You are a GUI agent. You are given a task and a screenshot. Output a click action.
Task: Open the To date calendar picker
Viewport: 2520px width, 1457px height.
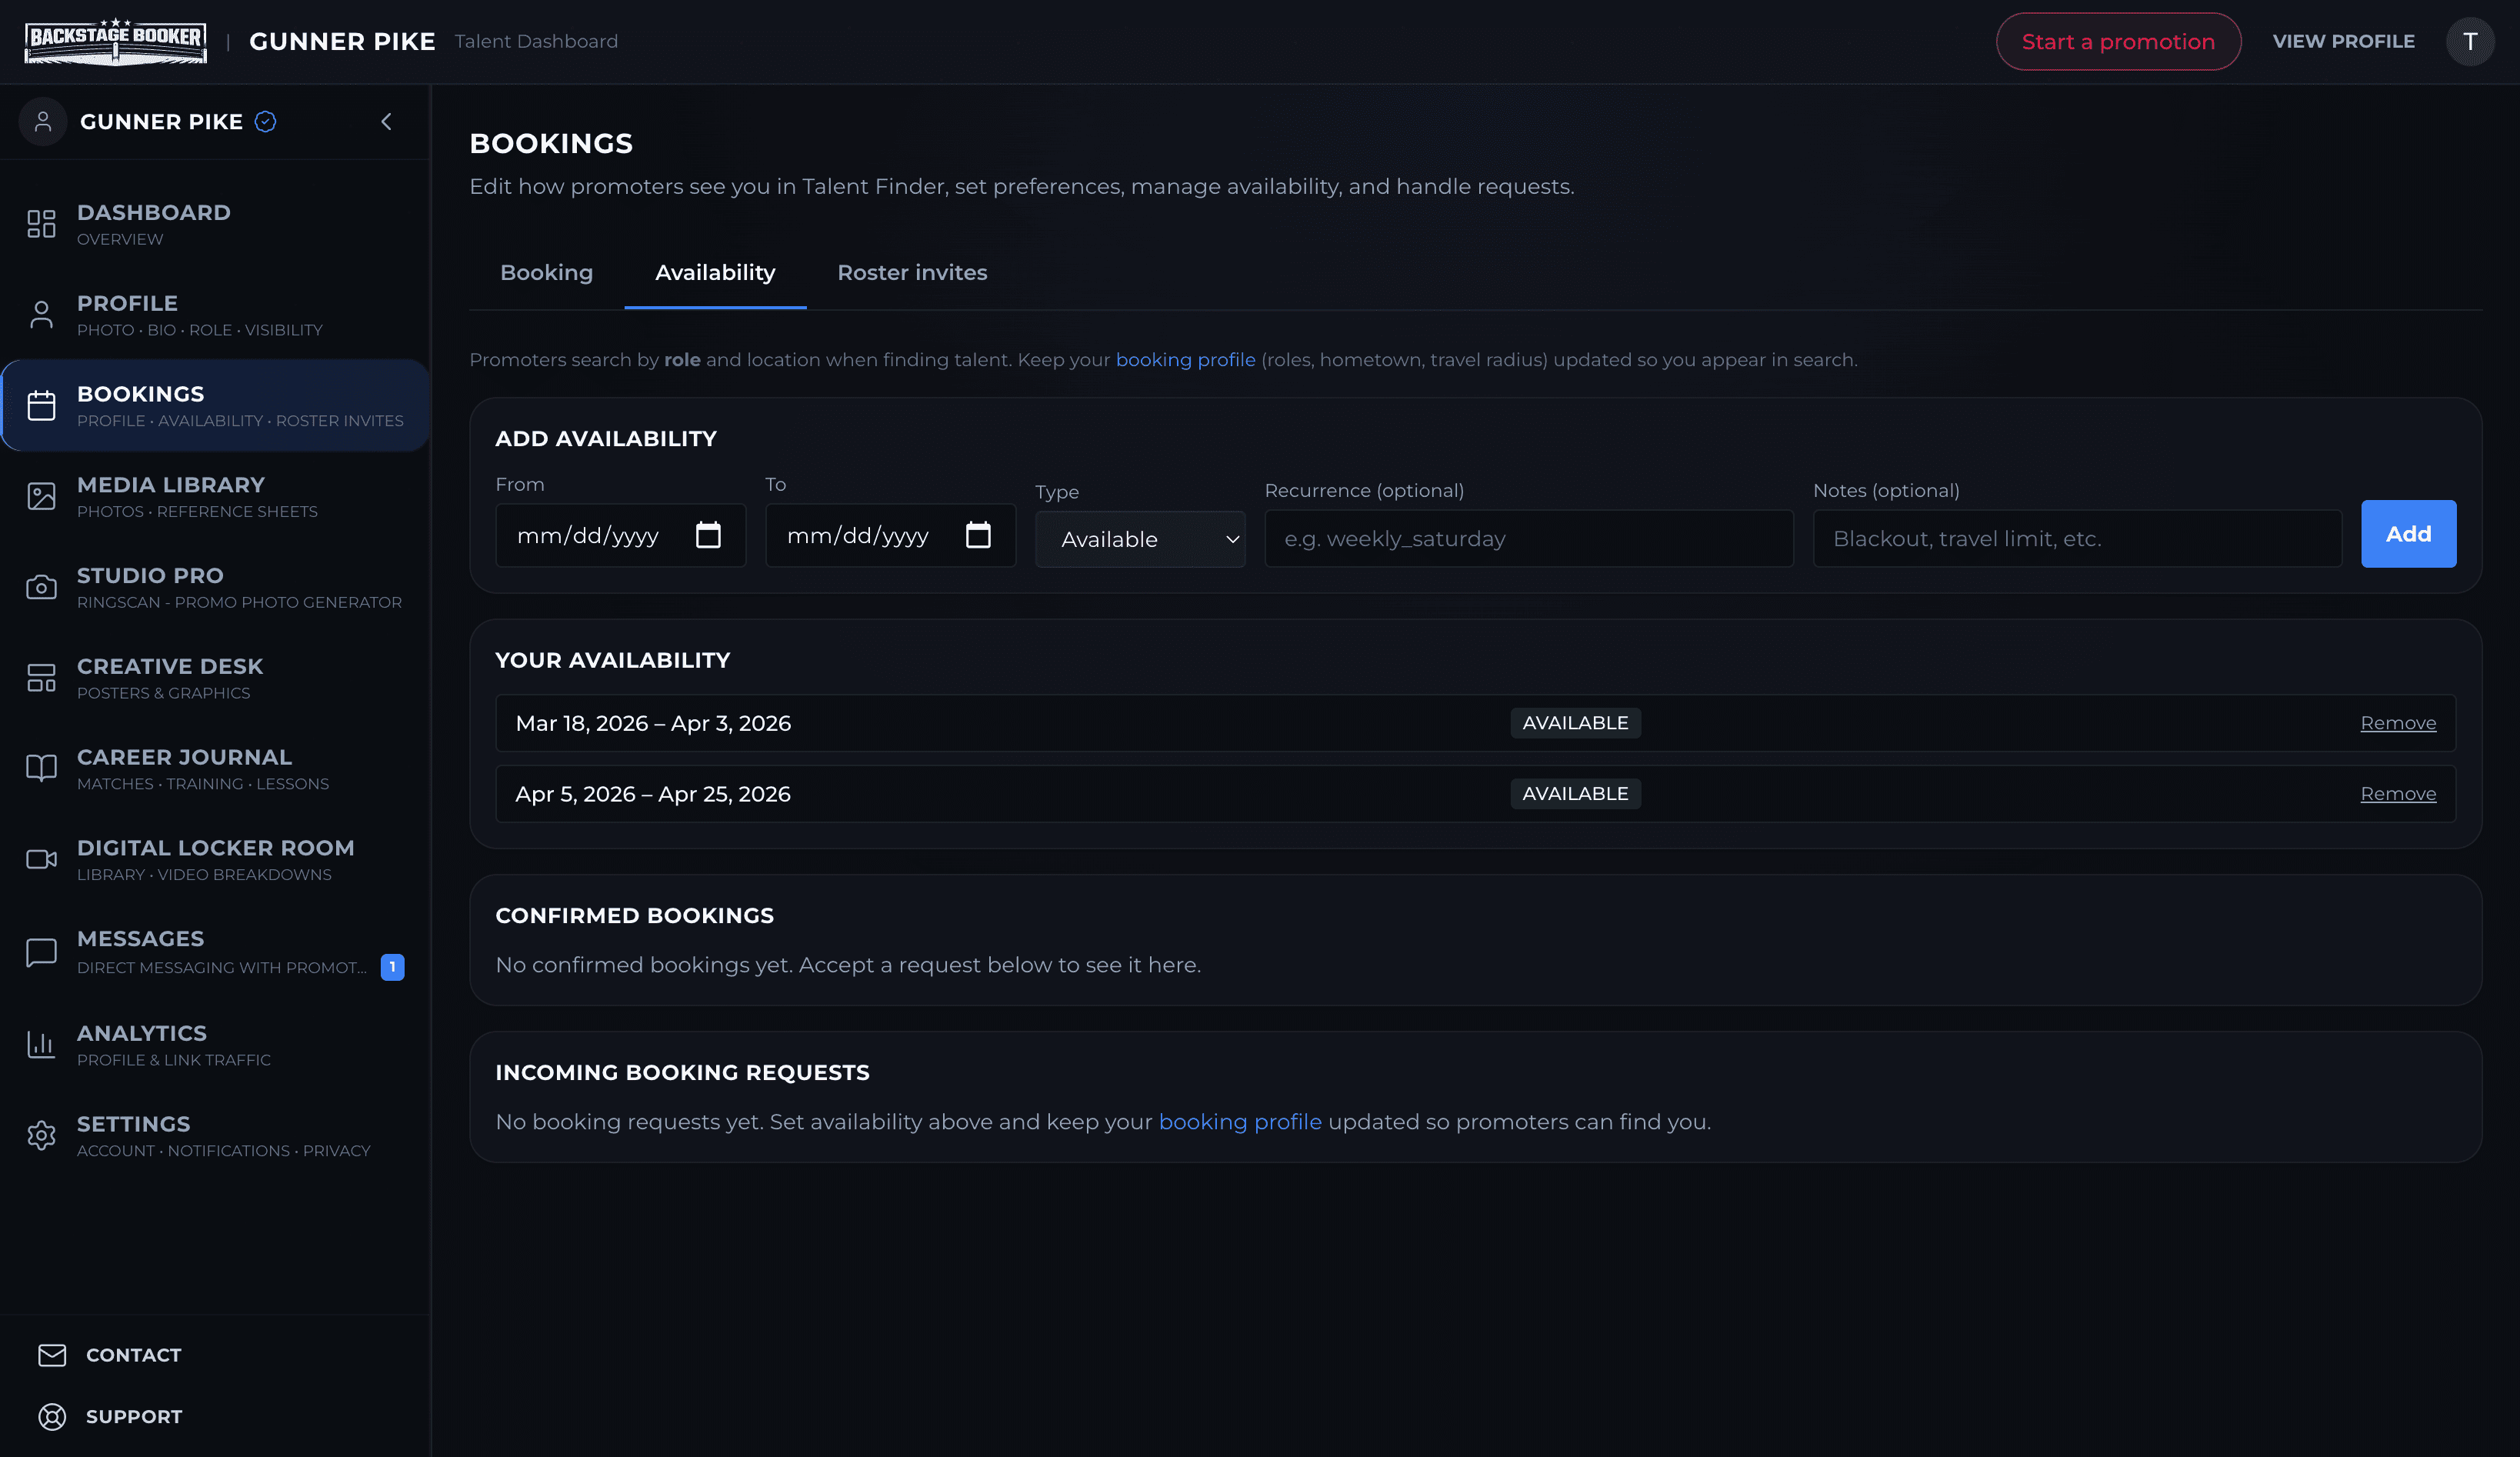(977, 535)
